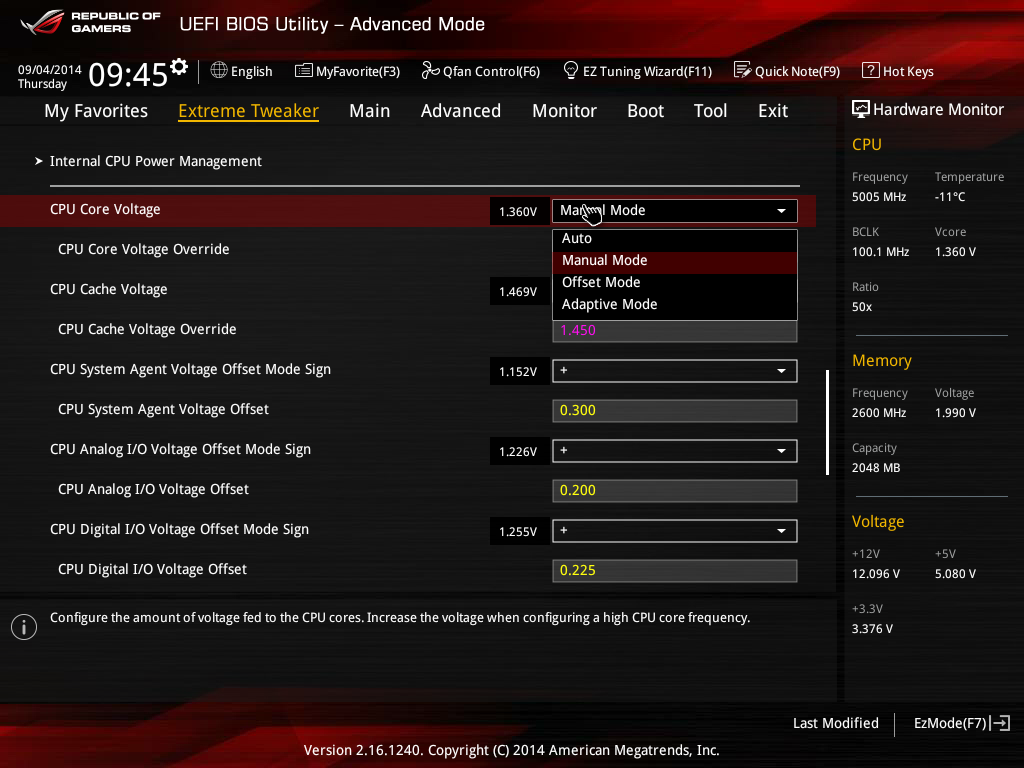Select Auto in the voltage mode list

coord(675,239)
